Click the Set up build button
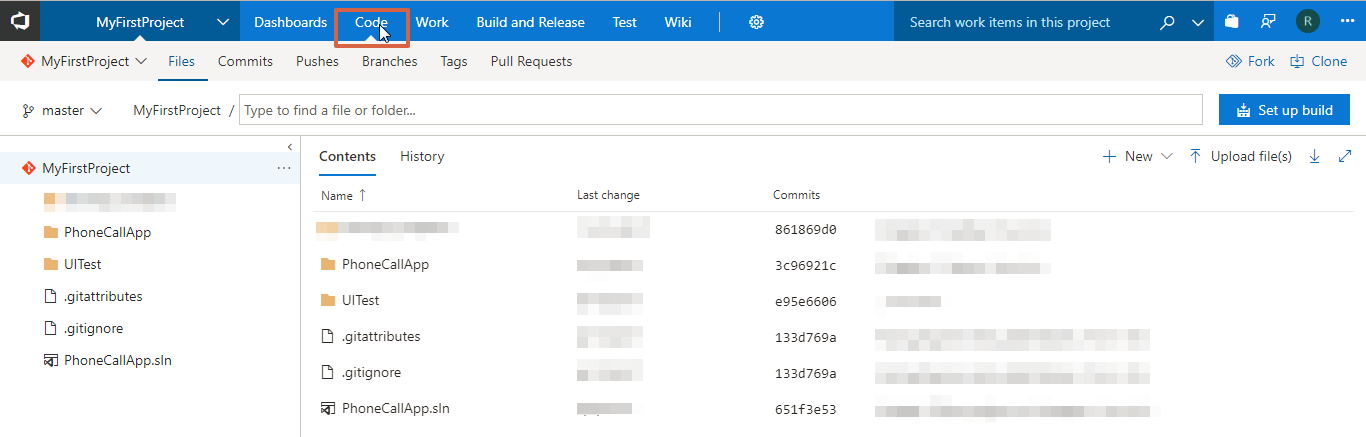1366x437 pixels. (x=1284, y=110)
